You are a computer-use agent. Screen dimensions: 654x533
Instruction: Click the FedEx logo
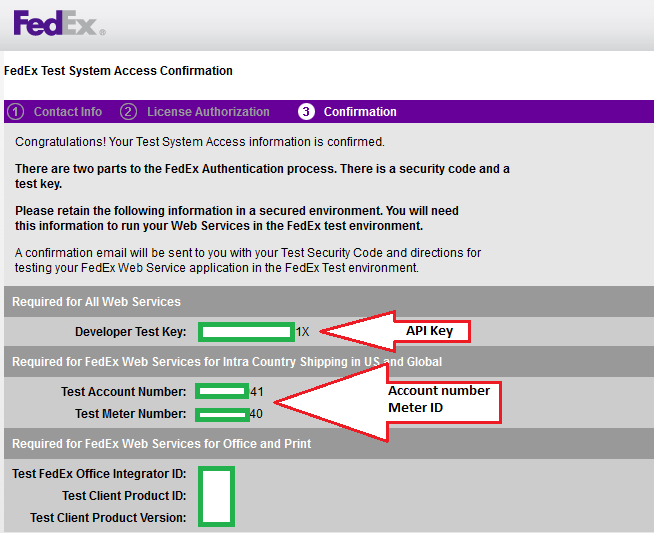tap(59, 23)
